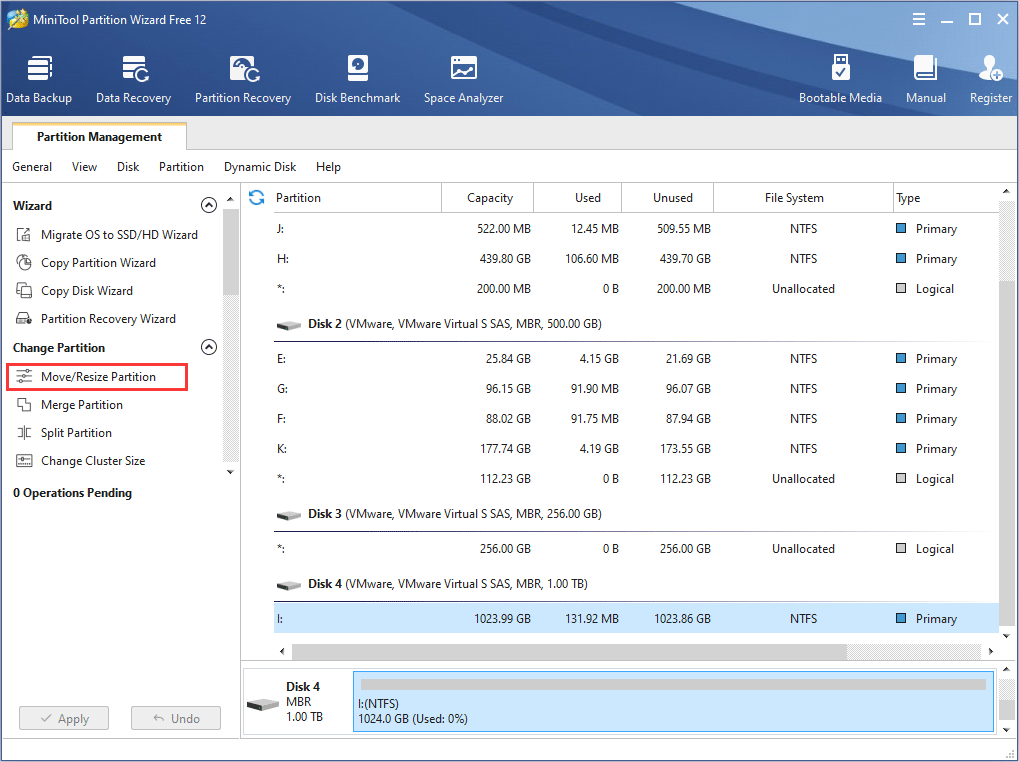This screenshot has width=1019, height=762.
Task: Start the Disk Benchmark tool
Action: 357,79
